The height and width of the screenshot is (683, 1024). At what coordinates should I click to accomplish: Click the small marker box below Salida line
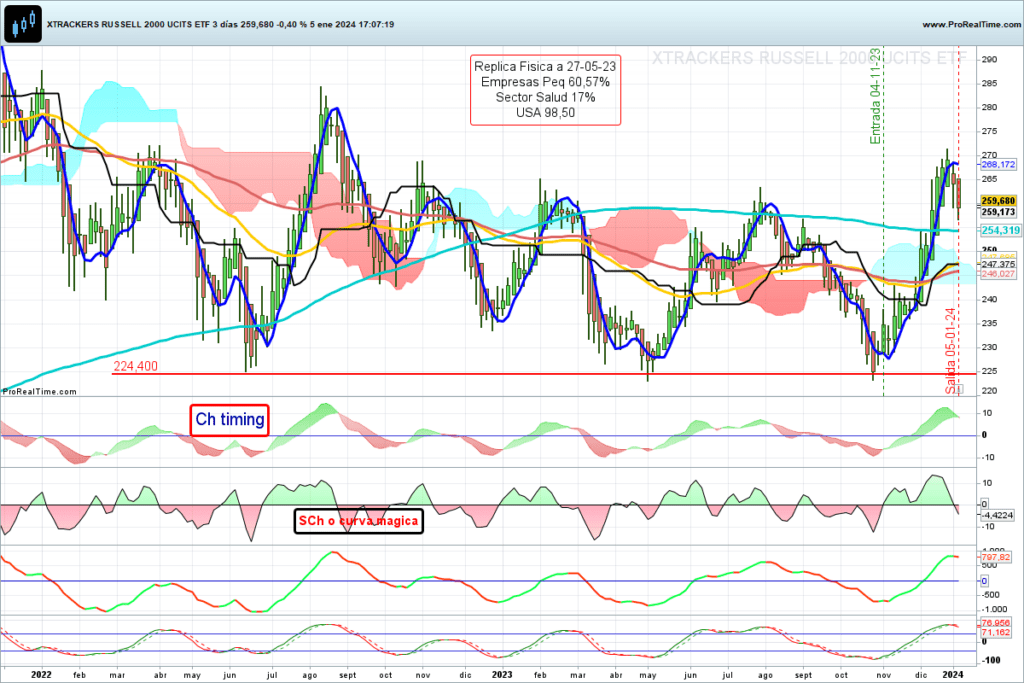pyautogui.click(x=959, y=389)
